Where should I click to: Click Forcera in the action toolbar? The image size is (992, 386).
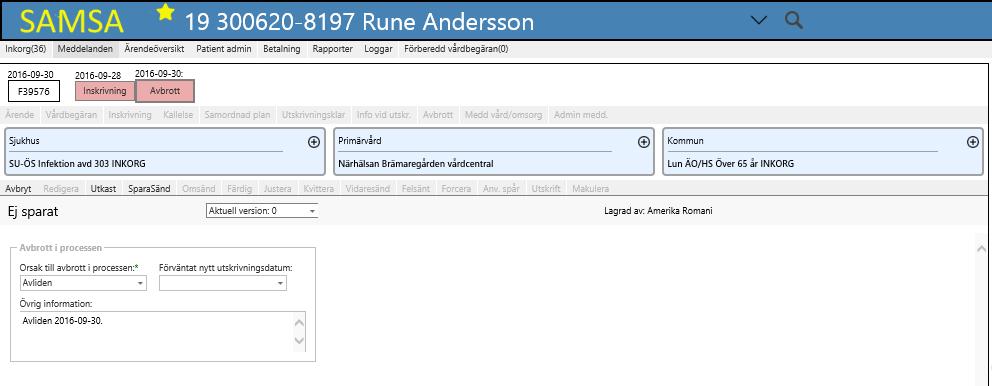(x=456, y=189)
